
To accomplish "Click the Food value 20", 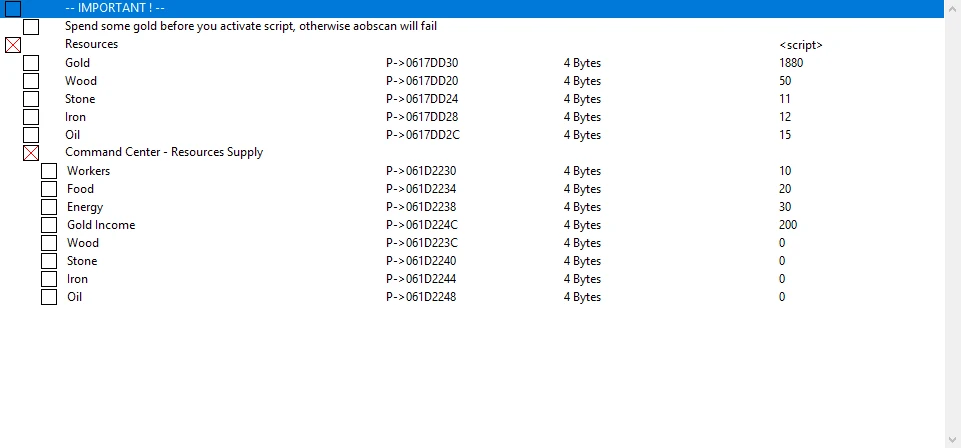I will point(785,189).
